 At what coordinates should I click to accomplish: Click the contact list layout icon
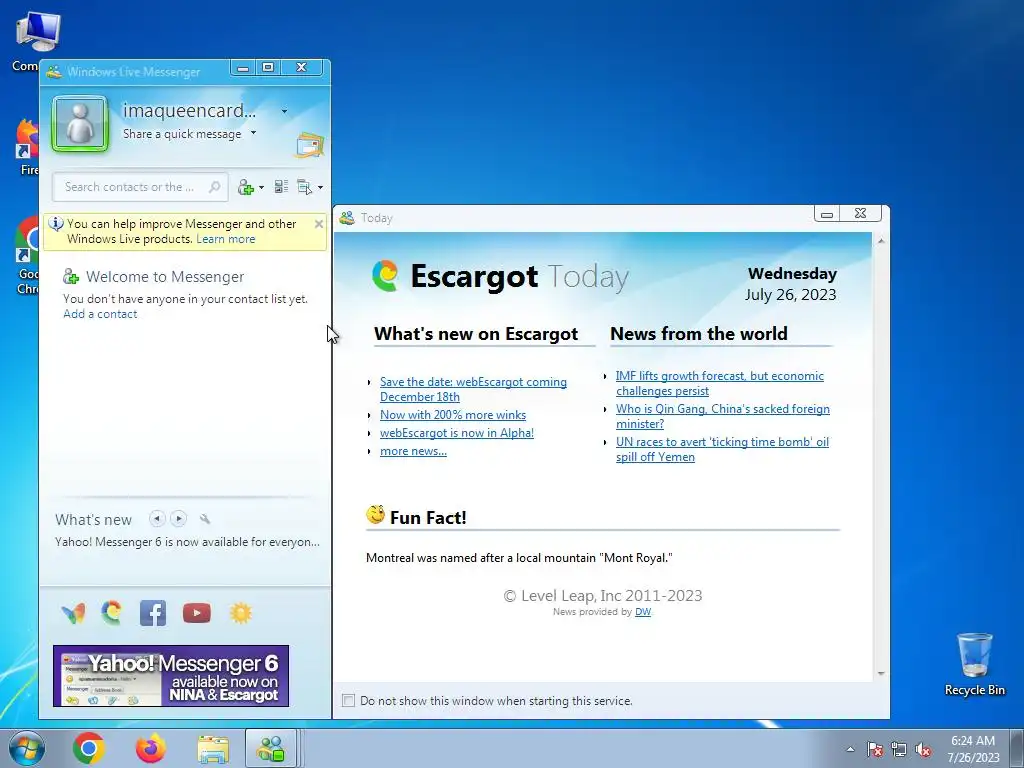(281, 187)
